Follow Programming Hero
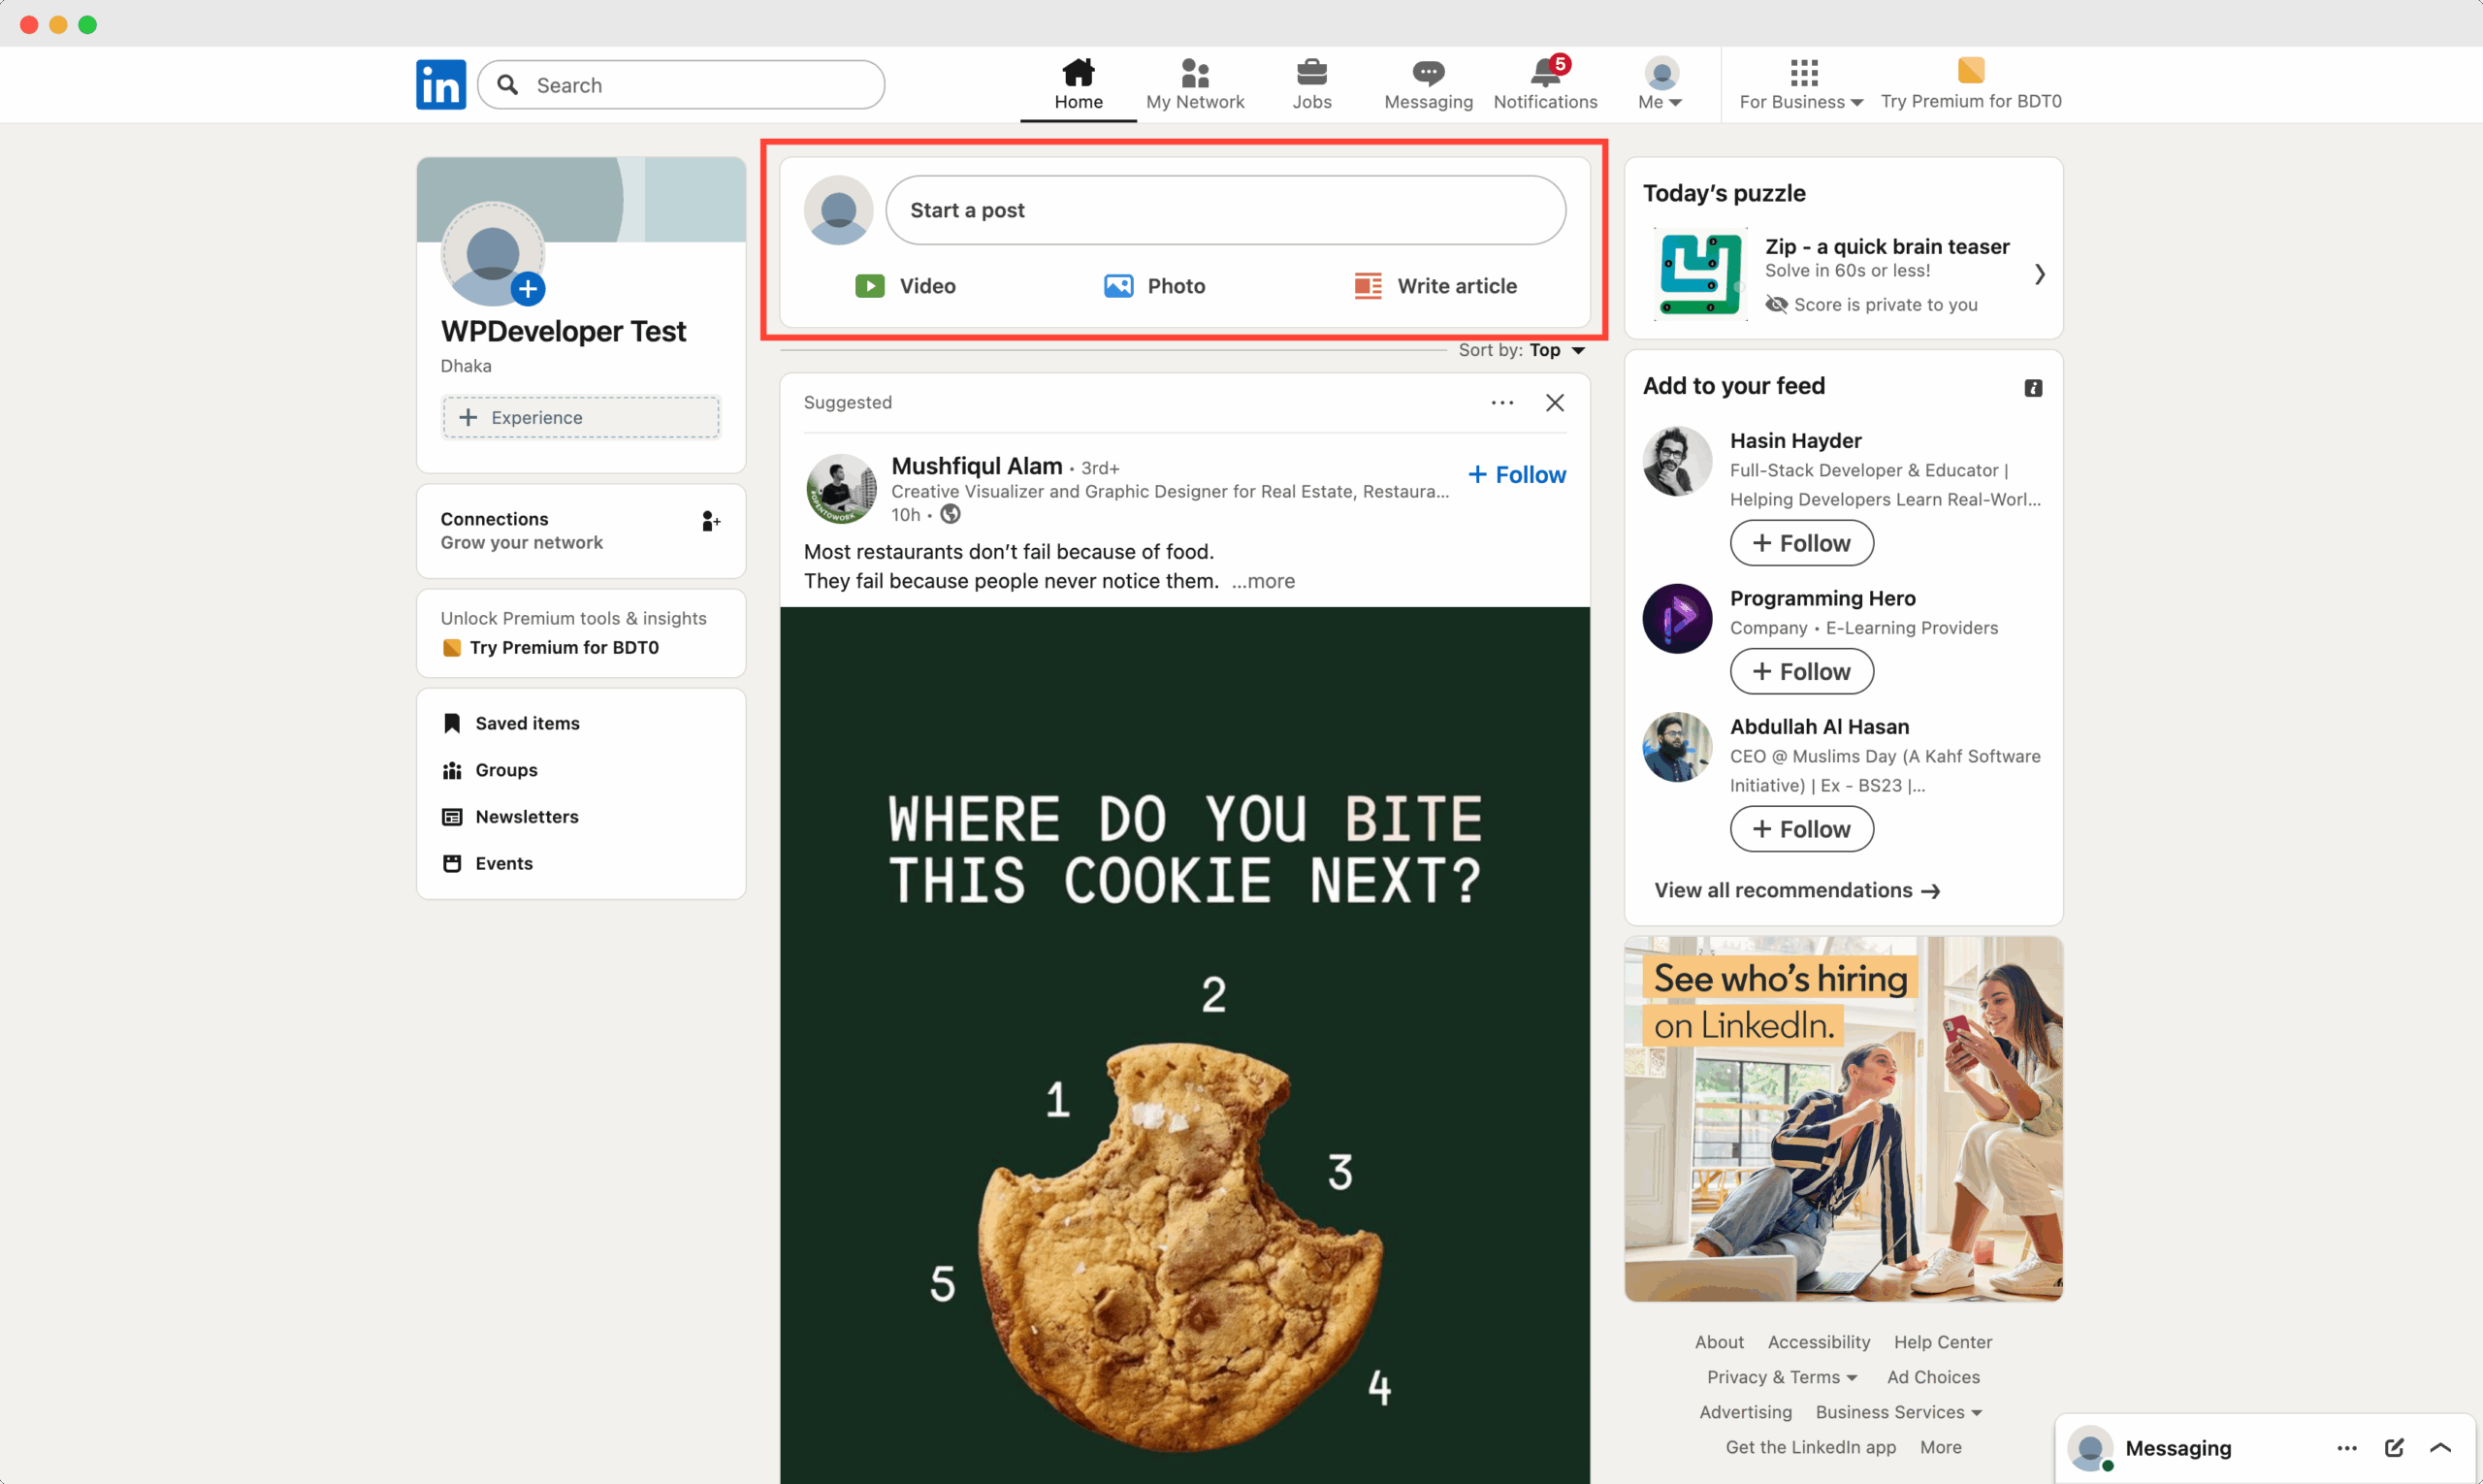The height and width of the screenshot is (1484, 2483). (1800, 671)
